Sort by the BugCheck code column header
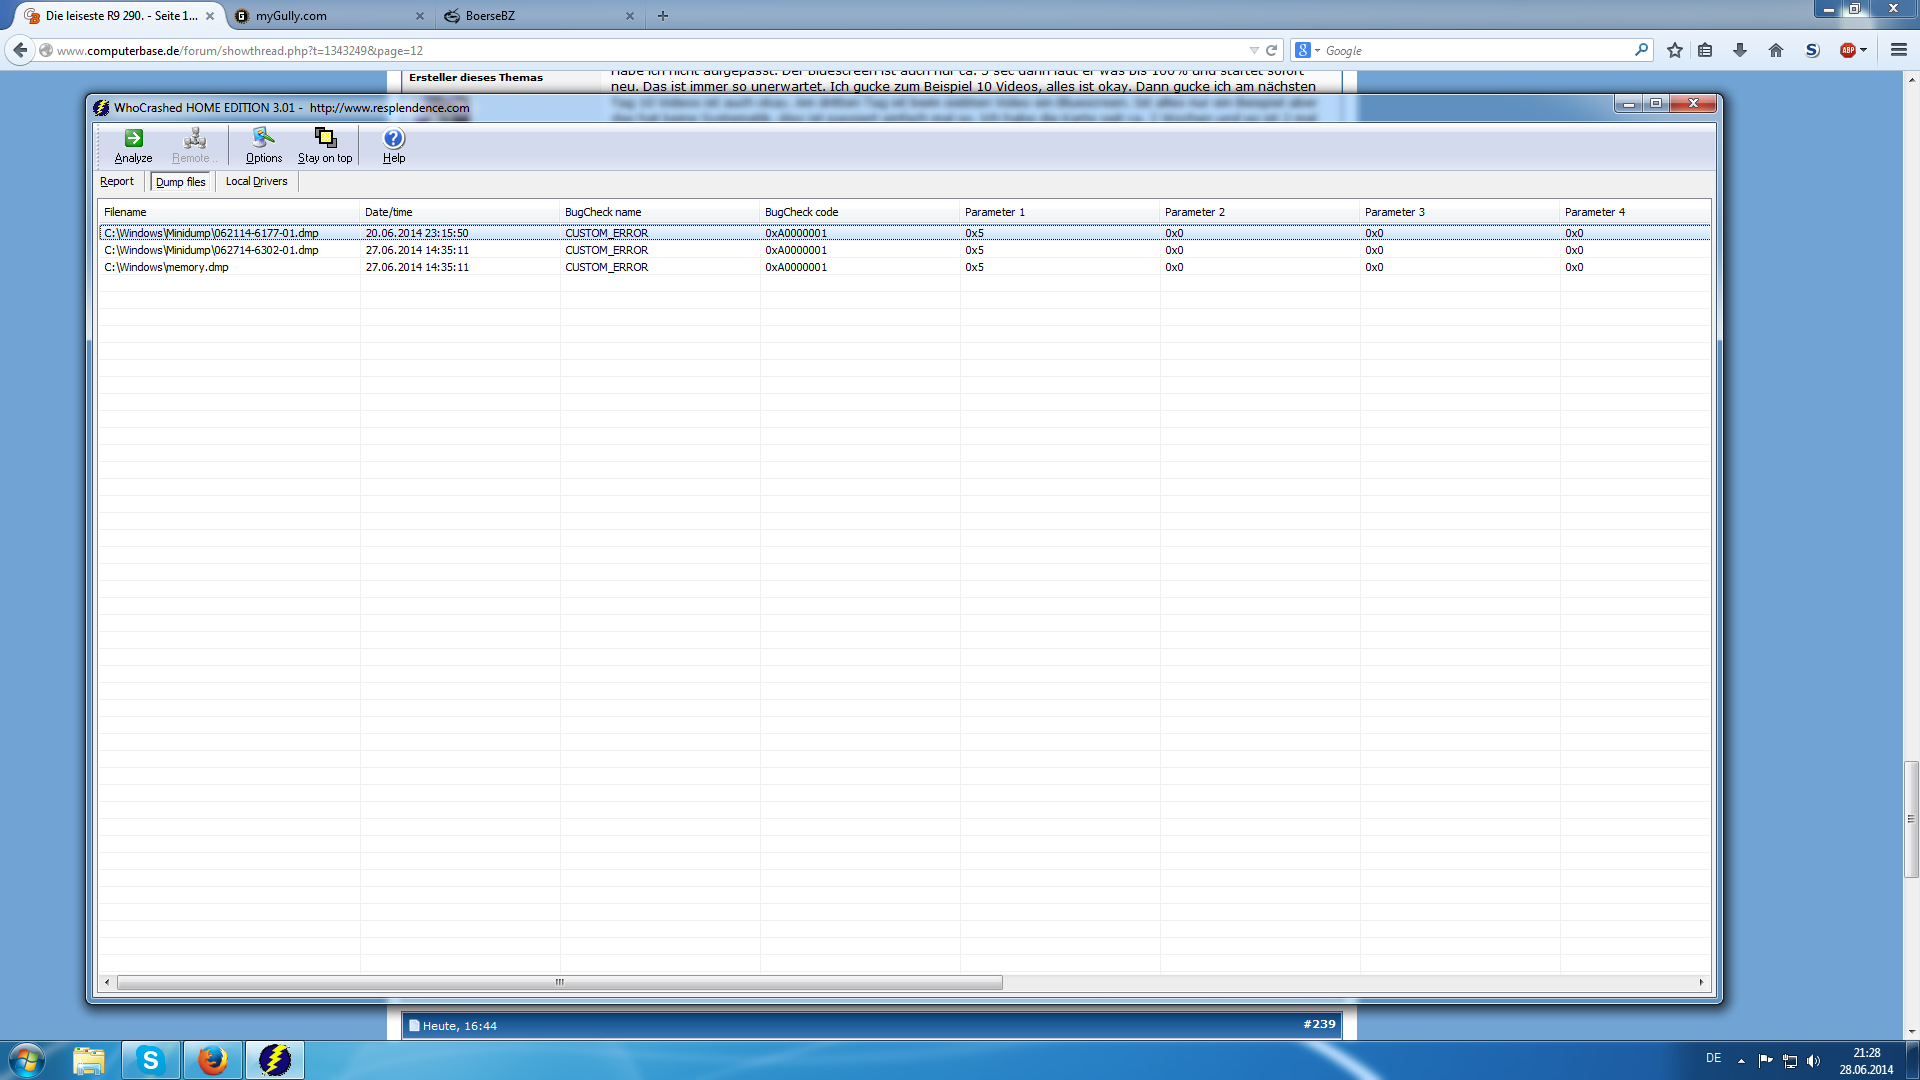Image resolution: width=1920 pixels, height=1080 pixels. (x=801, y=212)
